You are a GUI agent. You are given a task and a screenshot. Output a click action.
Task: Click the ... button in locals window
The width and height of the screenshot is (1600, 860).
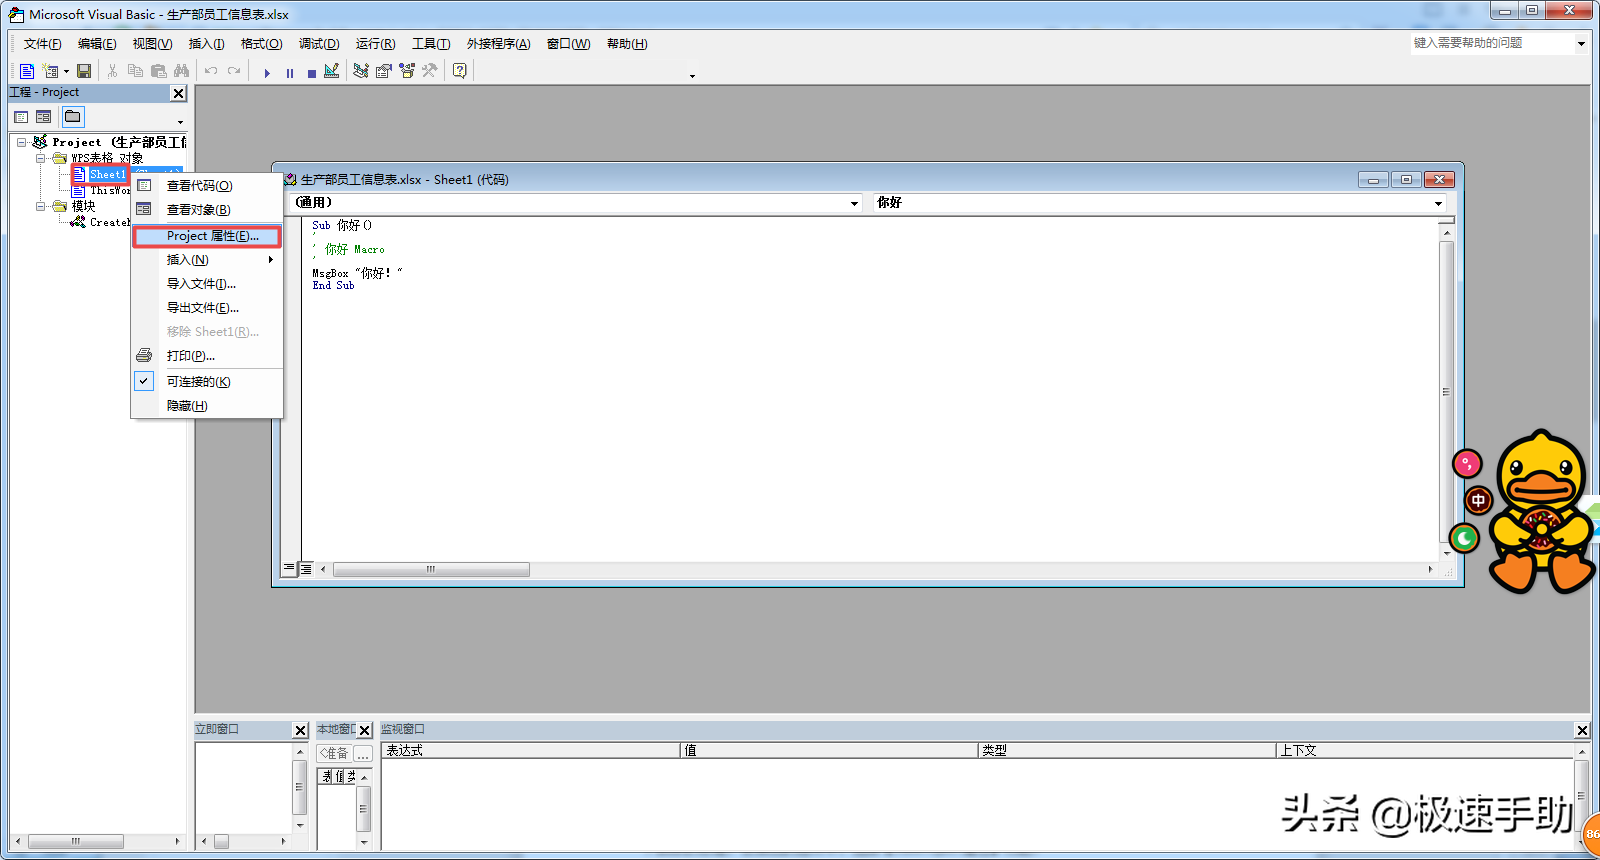(x=363, y=754)
